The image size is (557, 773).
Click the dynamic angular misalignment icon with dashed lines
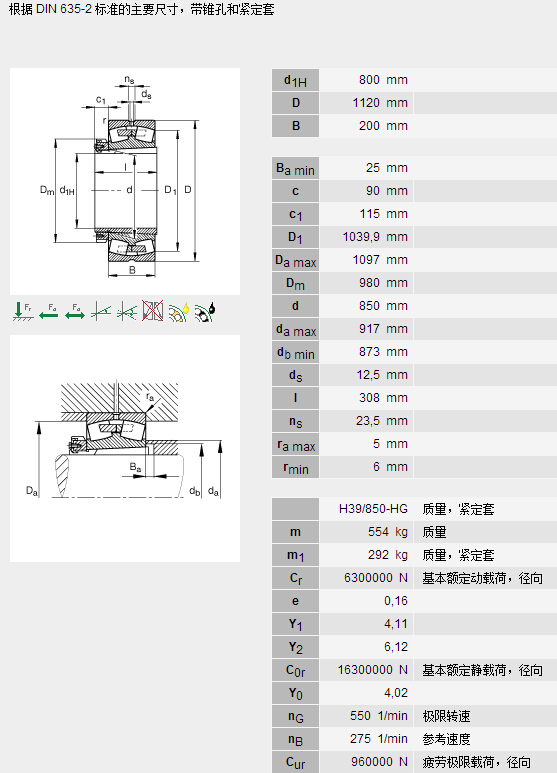127,312
